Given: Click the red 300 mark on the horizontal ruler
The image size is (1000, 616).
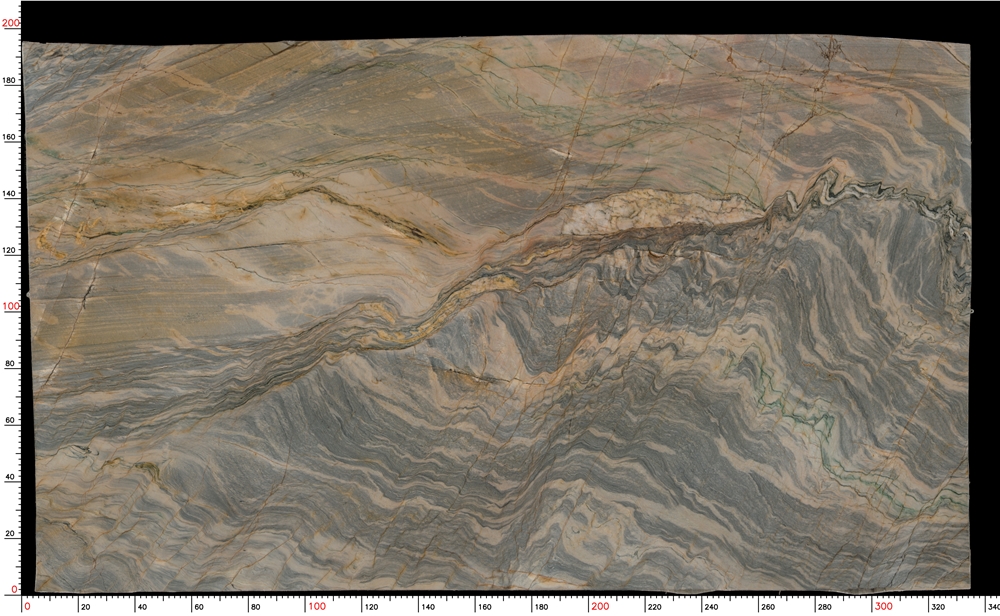Looking at the screenshot, I should [x=884, y=606].
